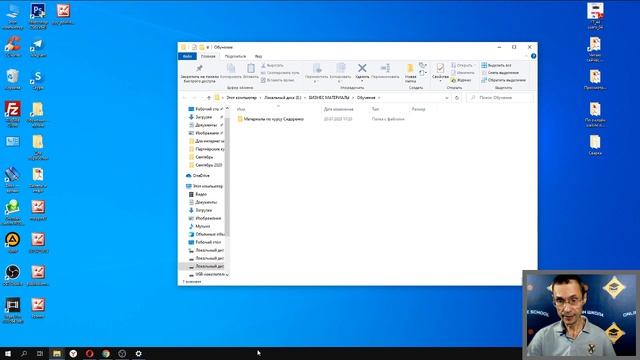Viewport: 640px width, 360px height.
Task: Select USB накопитель in navigation pane
Action: (x=206, y=275)
